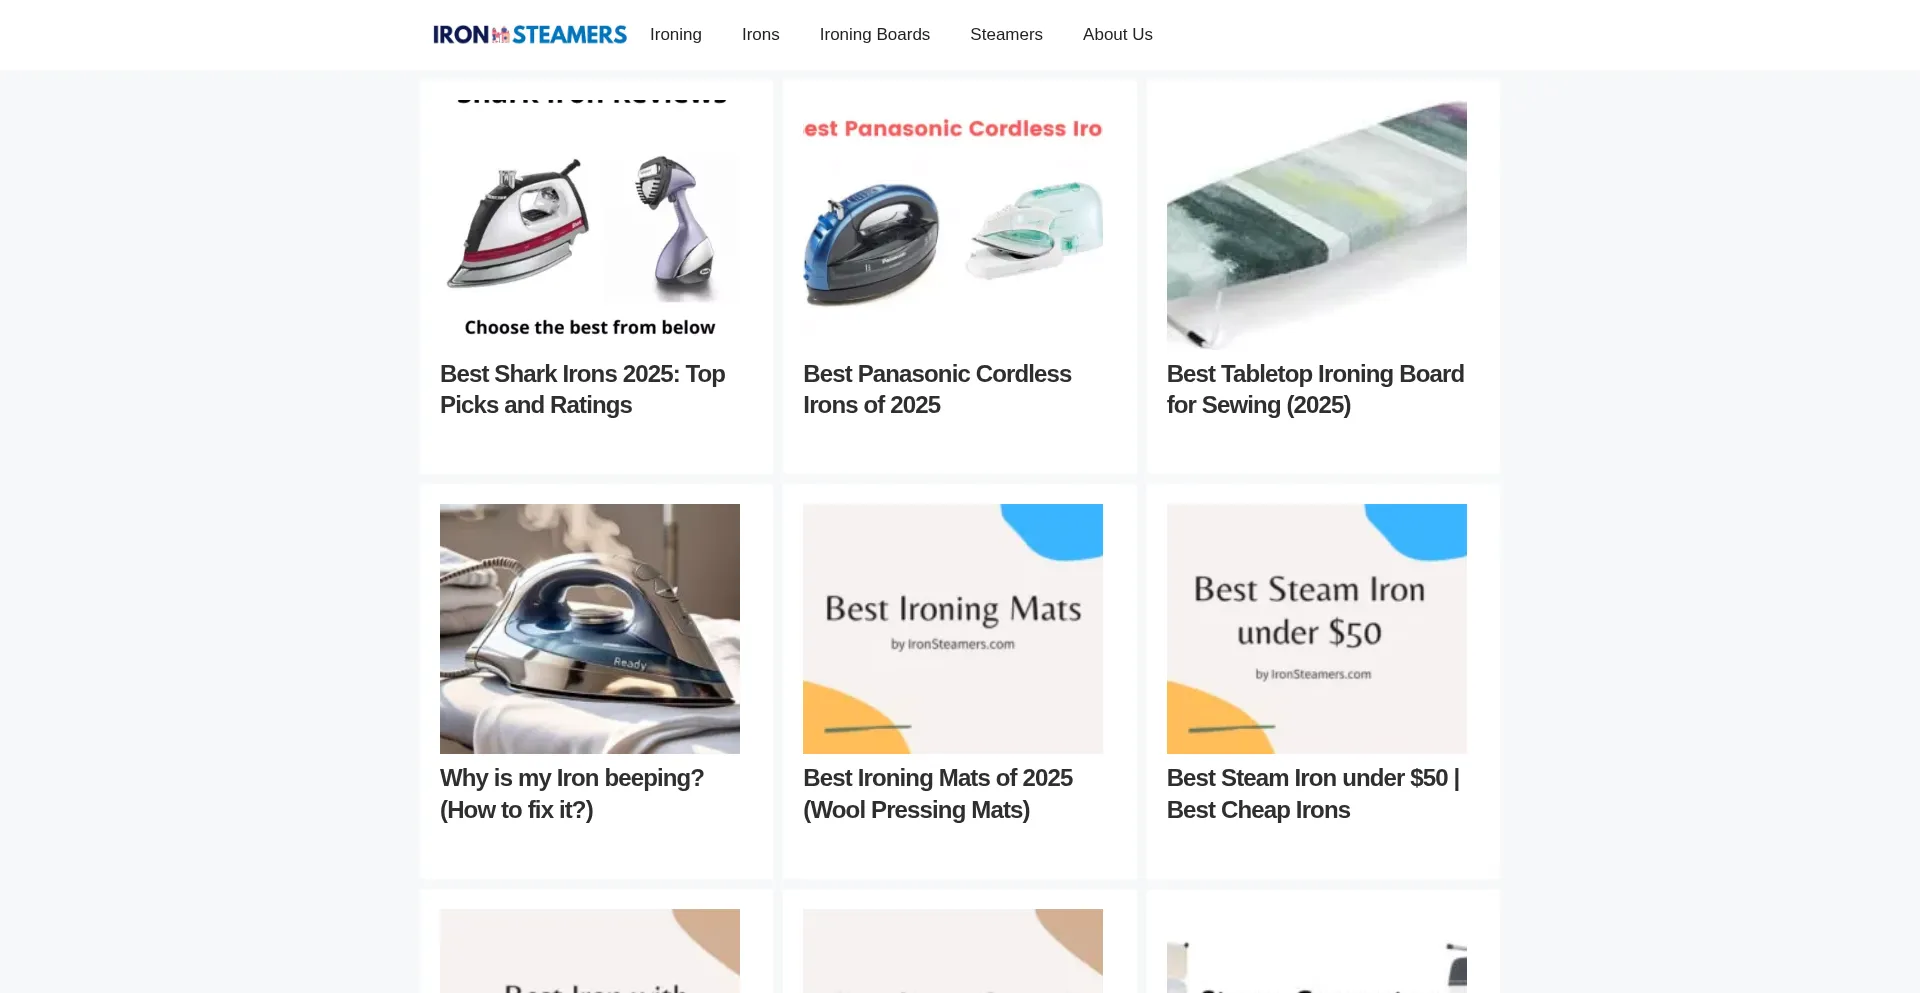Read Best Shark Irons 2025 article
1920x993 pixels.
click(583, 389)
